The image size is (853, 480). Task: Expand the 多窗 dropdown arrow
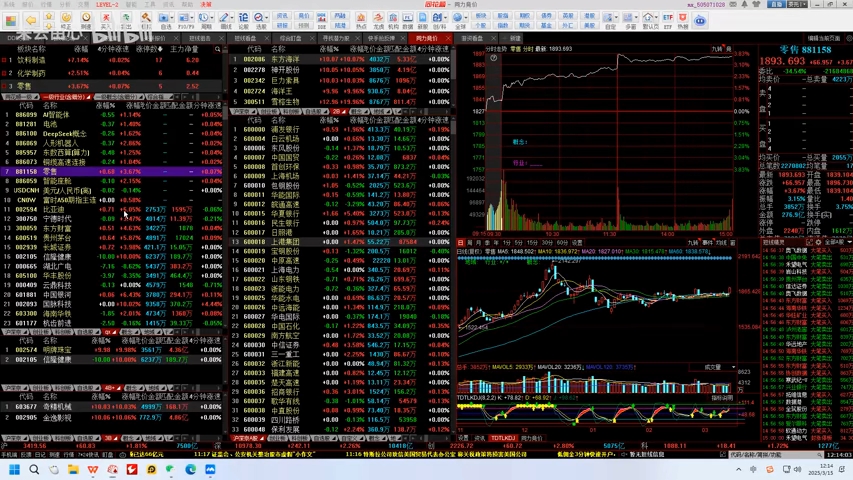pyautogui.click(x=636, y=18)
